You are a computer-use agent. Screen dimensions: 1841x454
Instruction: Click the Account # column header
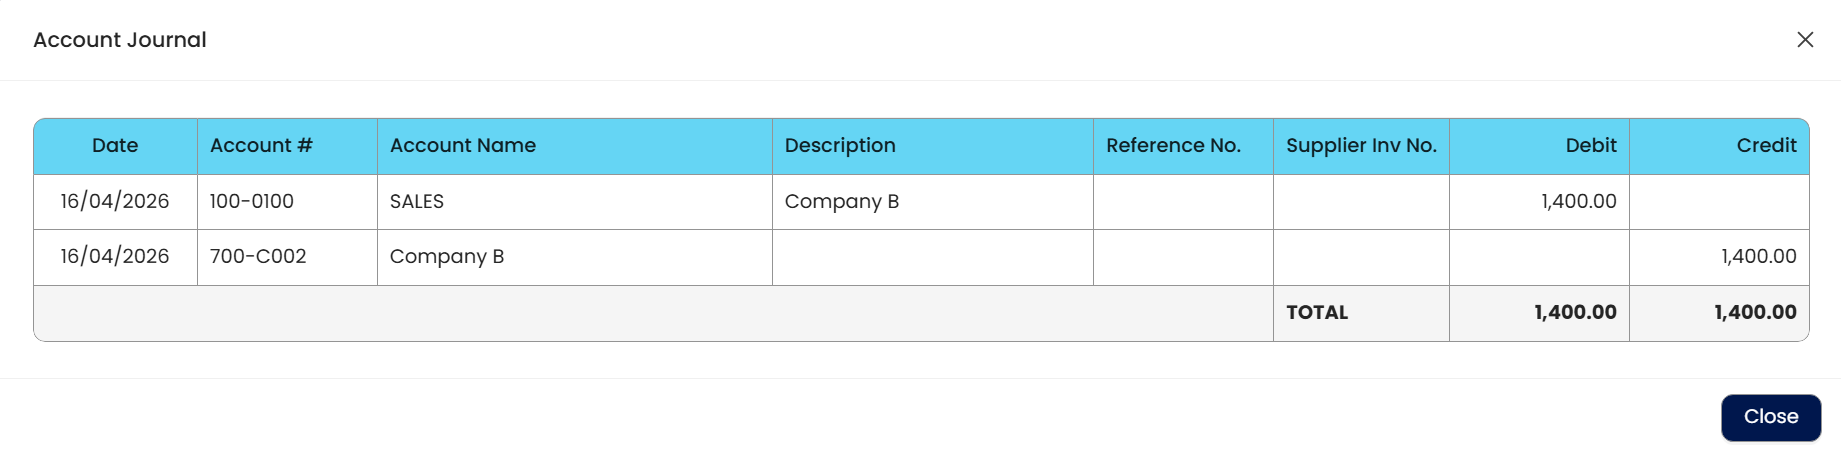[x=261, y=146]
